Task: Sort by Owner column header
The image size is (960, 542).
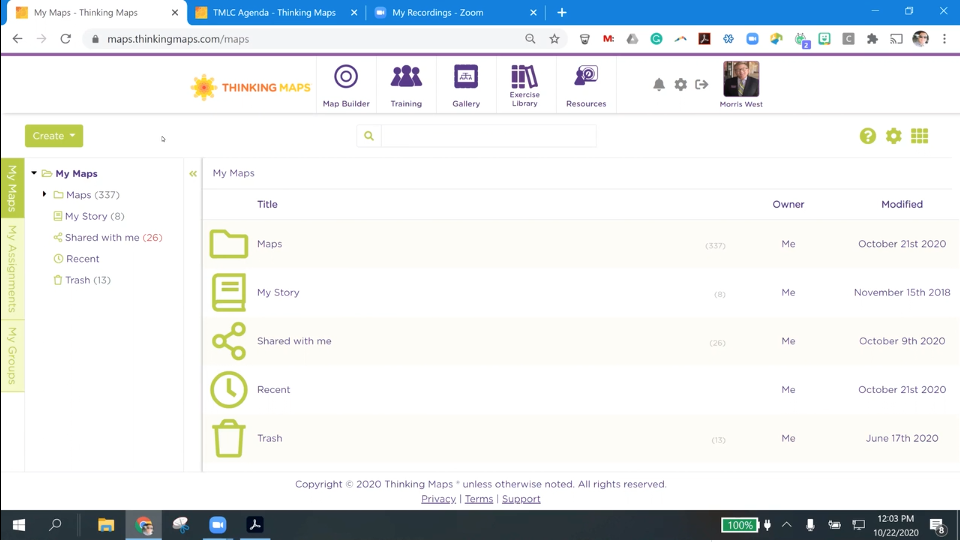Action: [788, 205]
